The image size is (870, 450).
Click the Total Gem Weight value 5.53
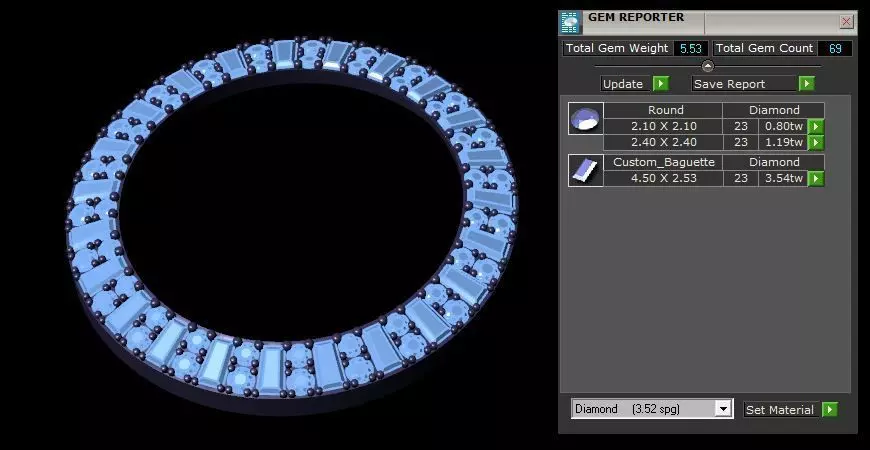click(691, 48)
